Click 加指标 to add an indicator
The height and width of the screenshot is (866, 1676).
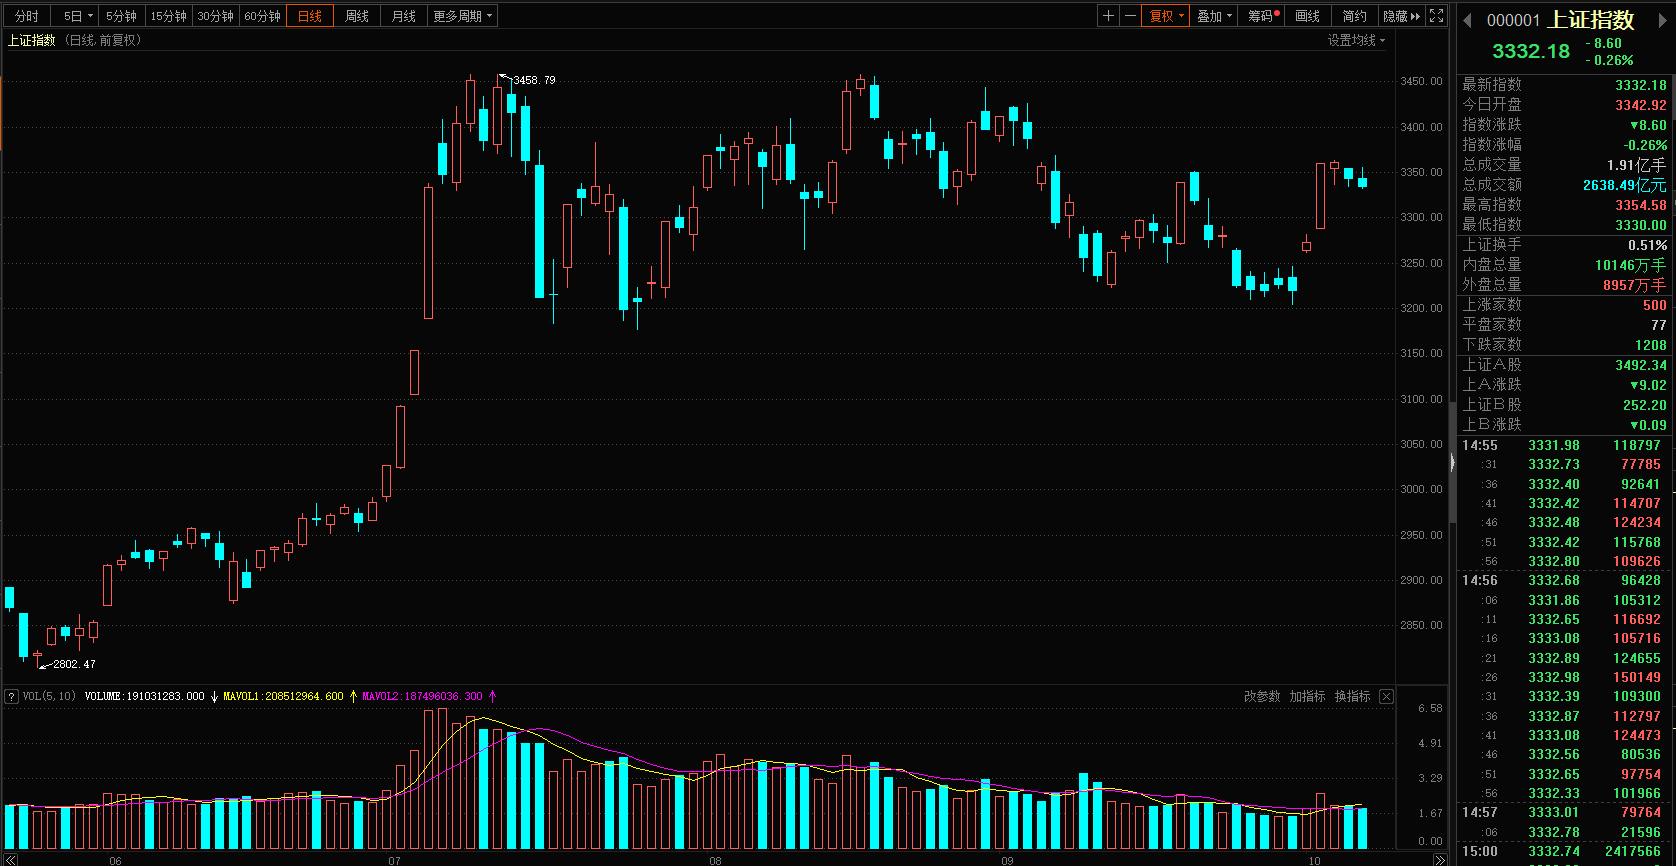(x=1307, y=696)
